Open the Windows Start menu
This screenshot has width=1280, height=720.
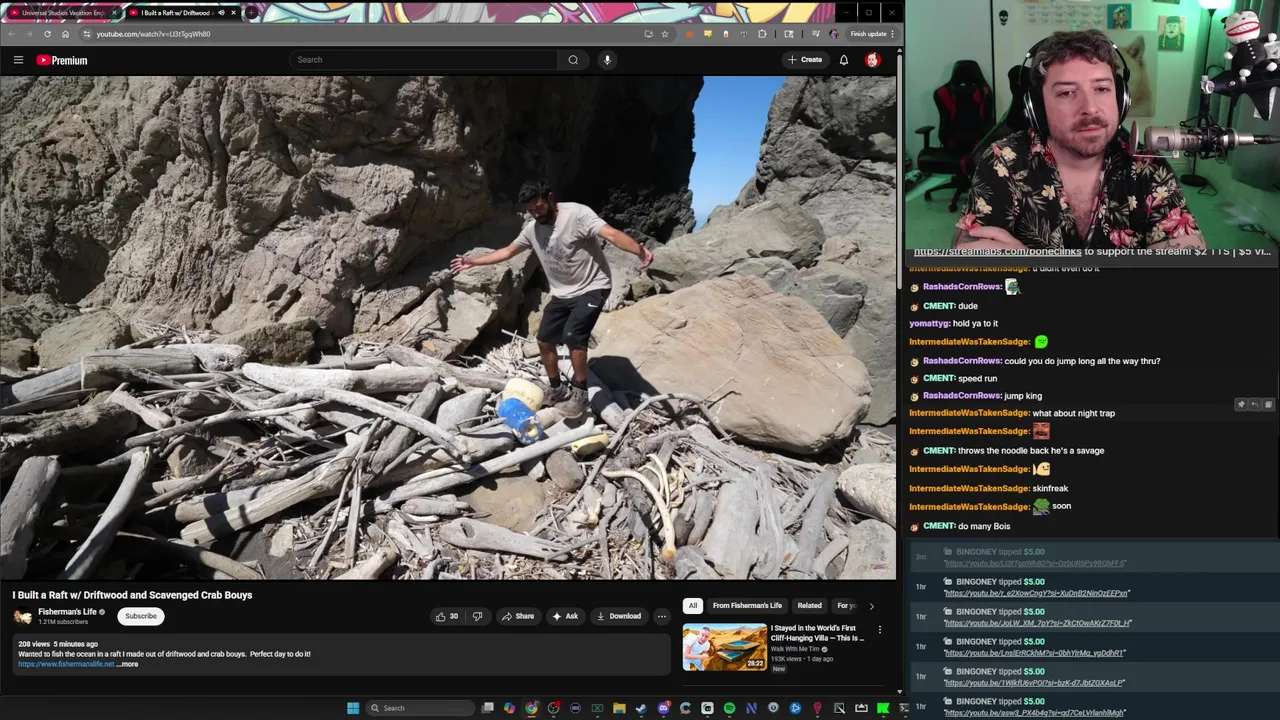(x=353, y=708)
